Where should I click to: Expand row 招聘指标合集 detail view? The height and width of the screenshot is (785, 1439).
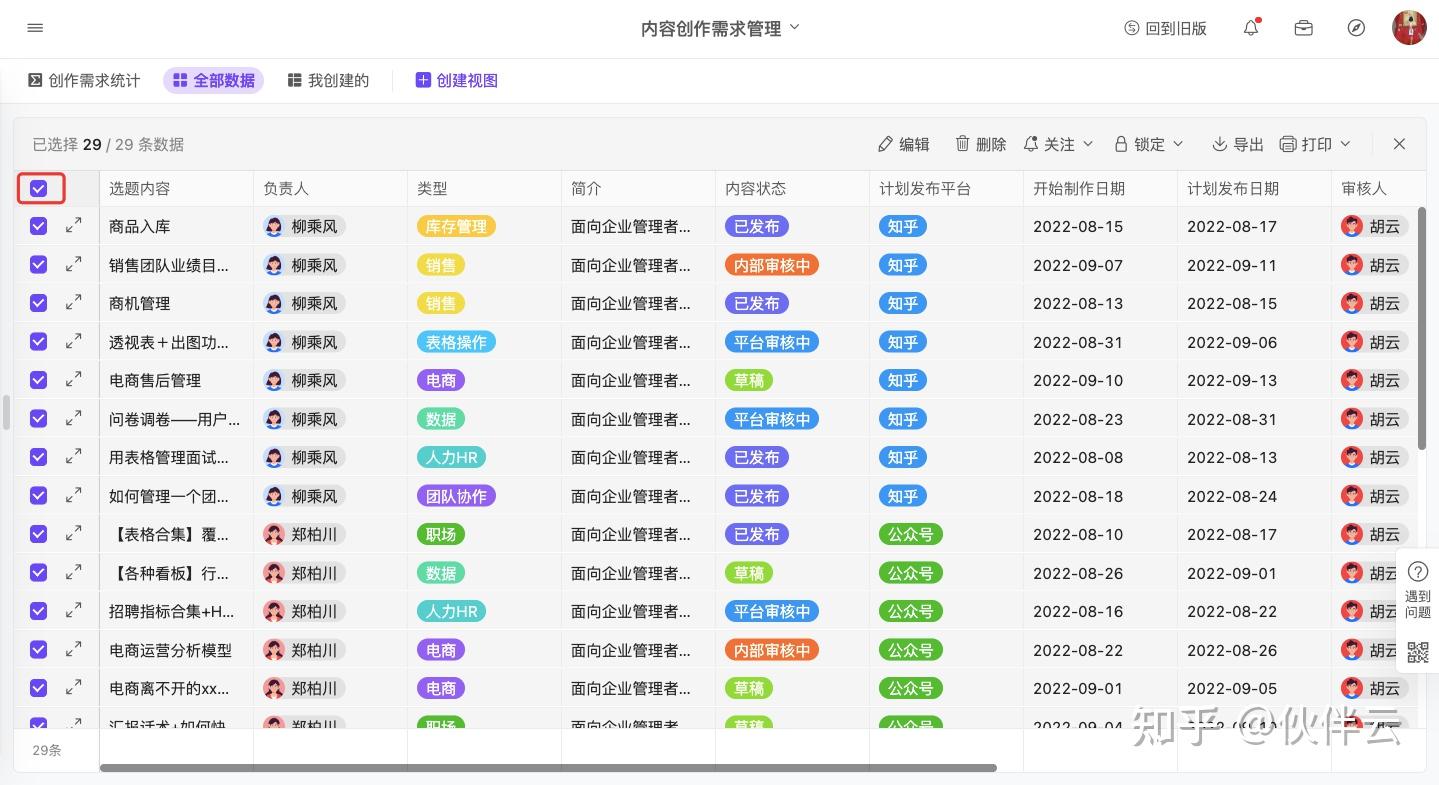tap(73, 611)
